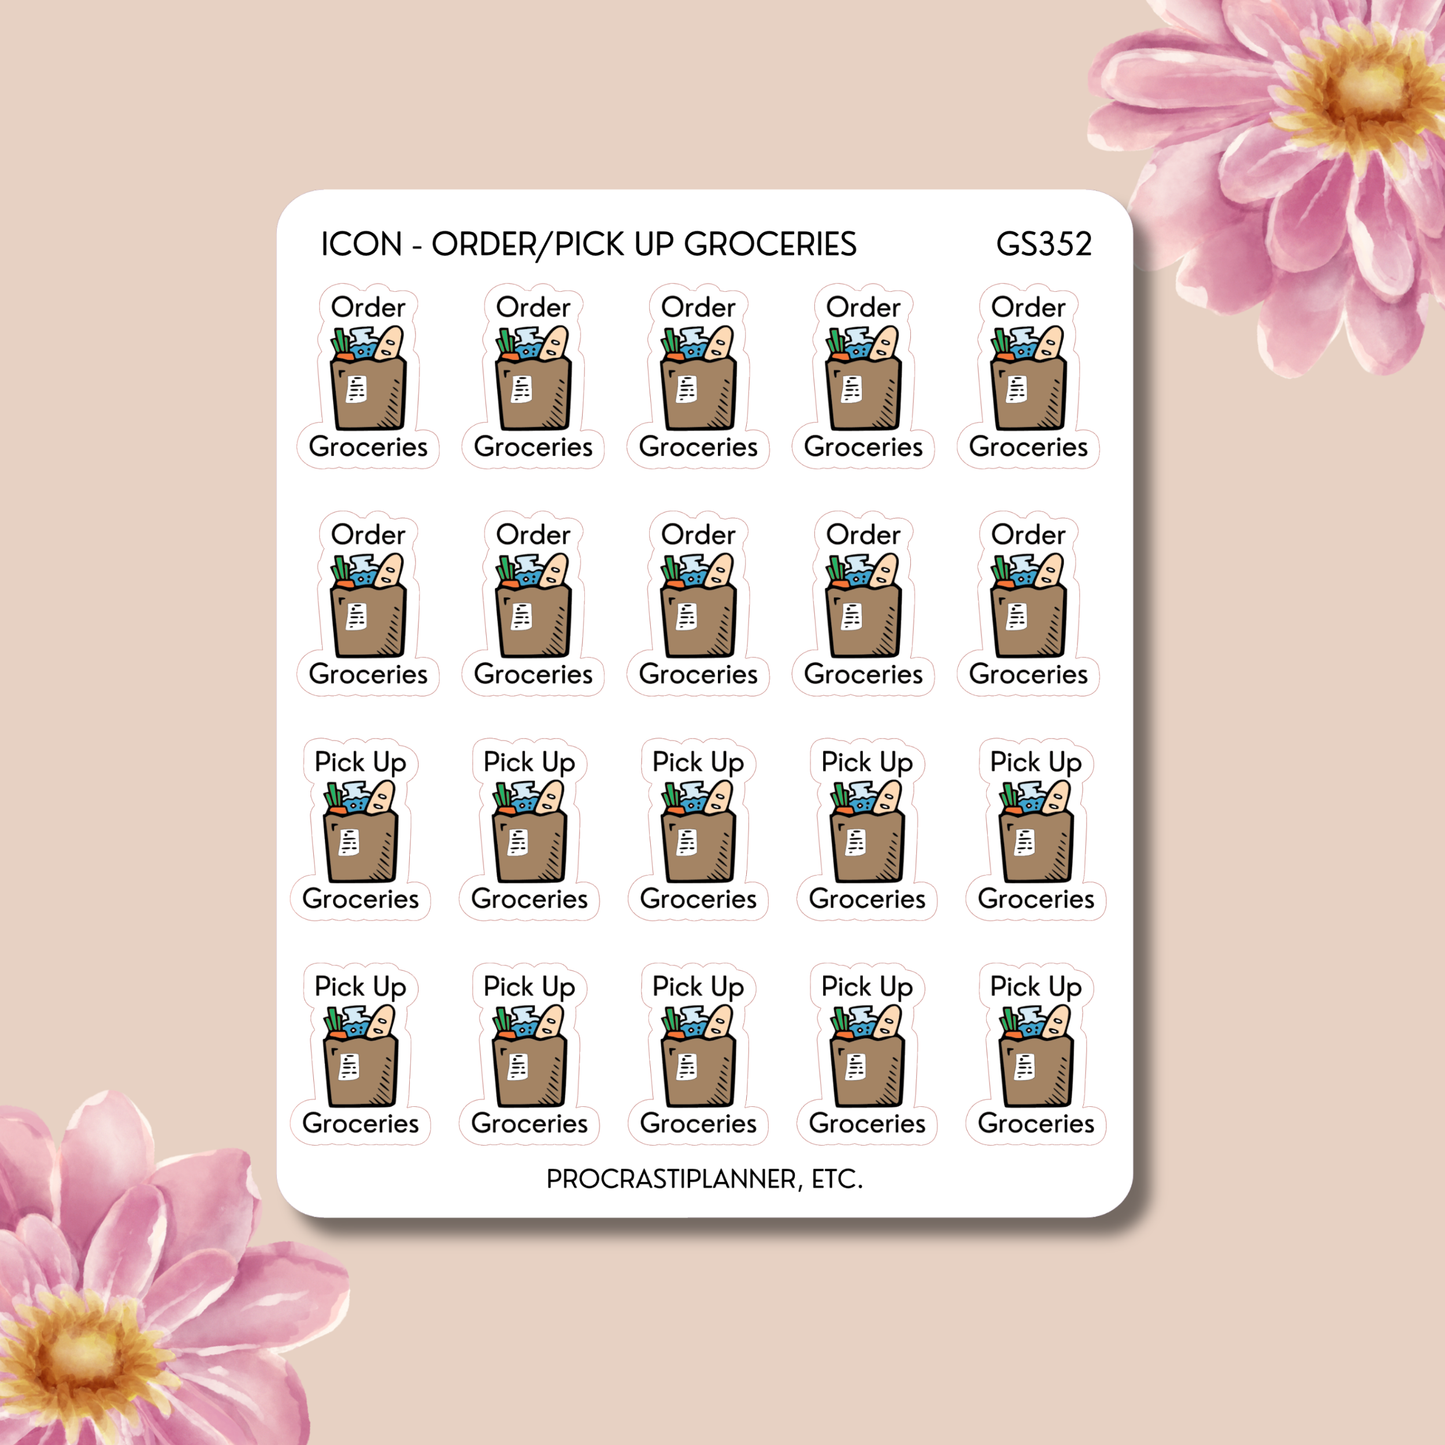This screenshot has width=1445, height=1445.
Task: Select second Pick Up Groceries sticker in bottom row
Action: [x=529, y=1054]
